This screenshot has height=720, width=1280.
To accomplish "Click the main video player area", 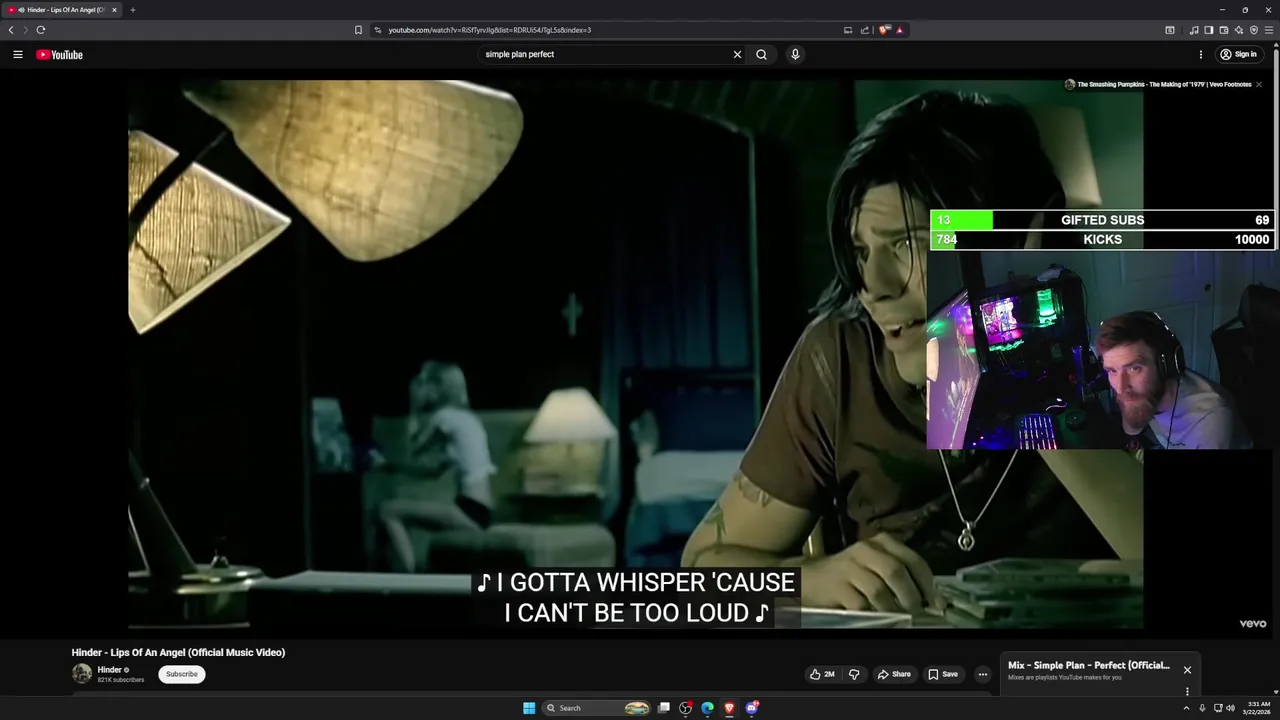I will 636,355.
